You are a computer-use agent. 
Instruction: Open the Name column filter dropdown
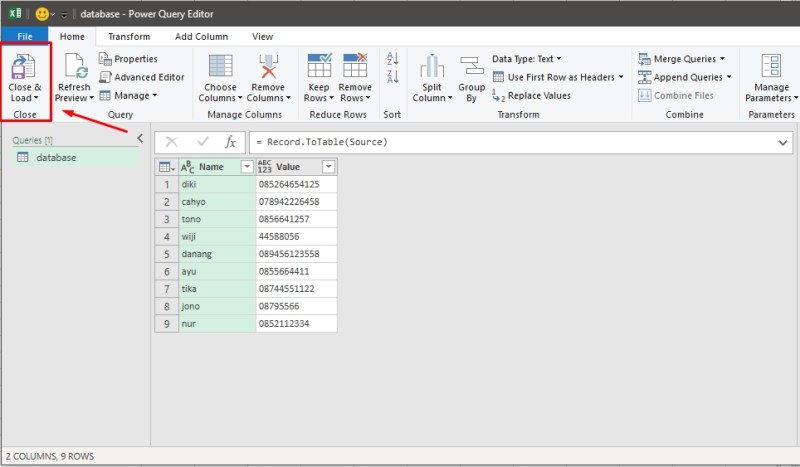tap(247, 167)
